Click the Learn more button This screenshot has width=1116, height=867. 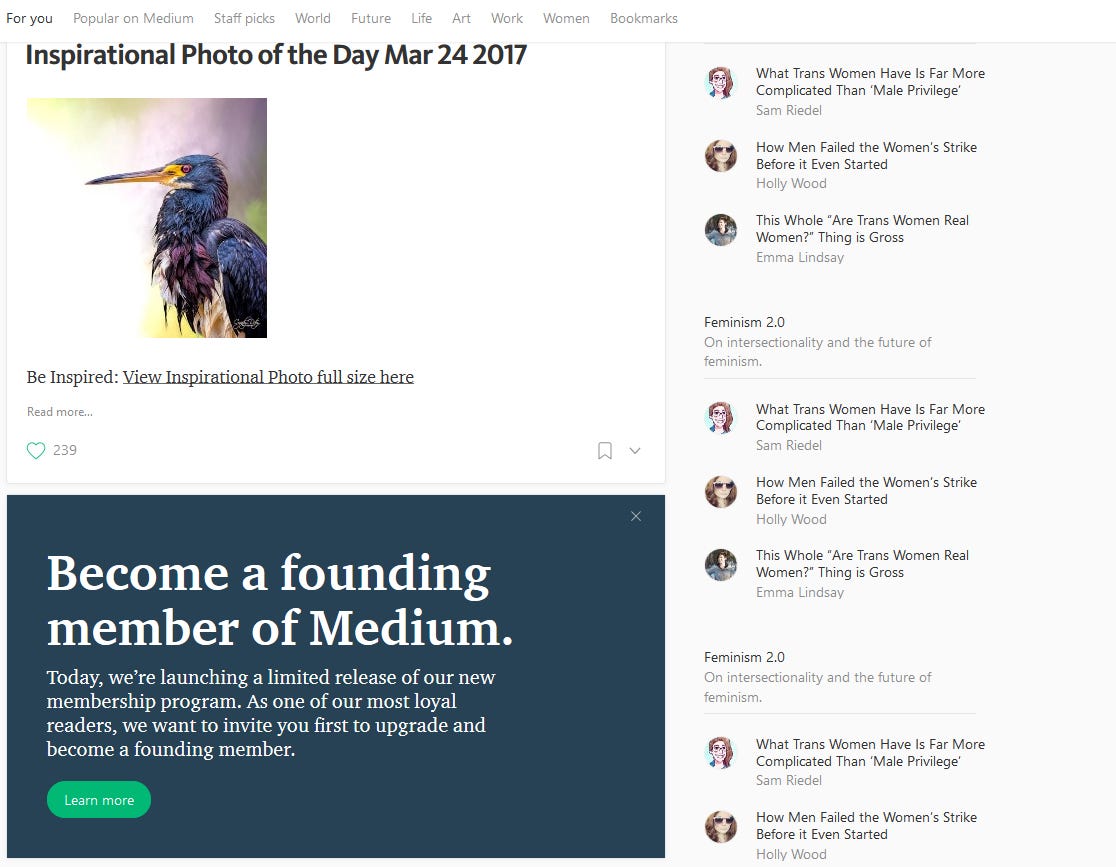coord(99,800)
